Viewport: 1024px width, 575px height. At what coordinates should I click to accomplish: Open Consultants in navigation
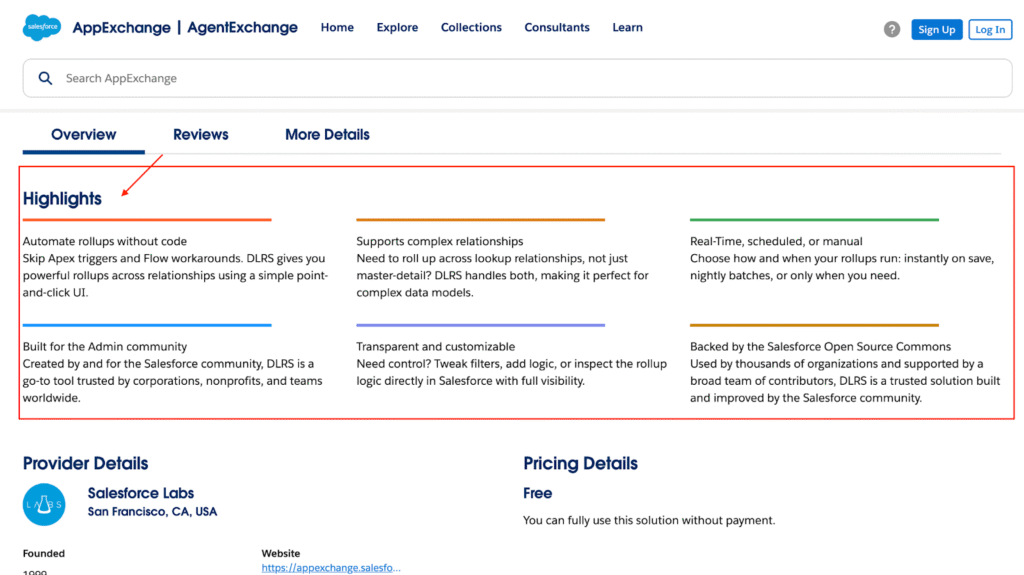[x=556, y=27]
